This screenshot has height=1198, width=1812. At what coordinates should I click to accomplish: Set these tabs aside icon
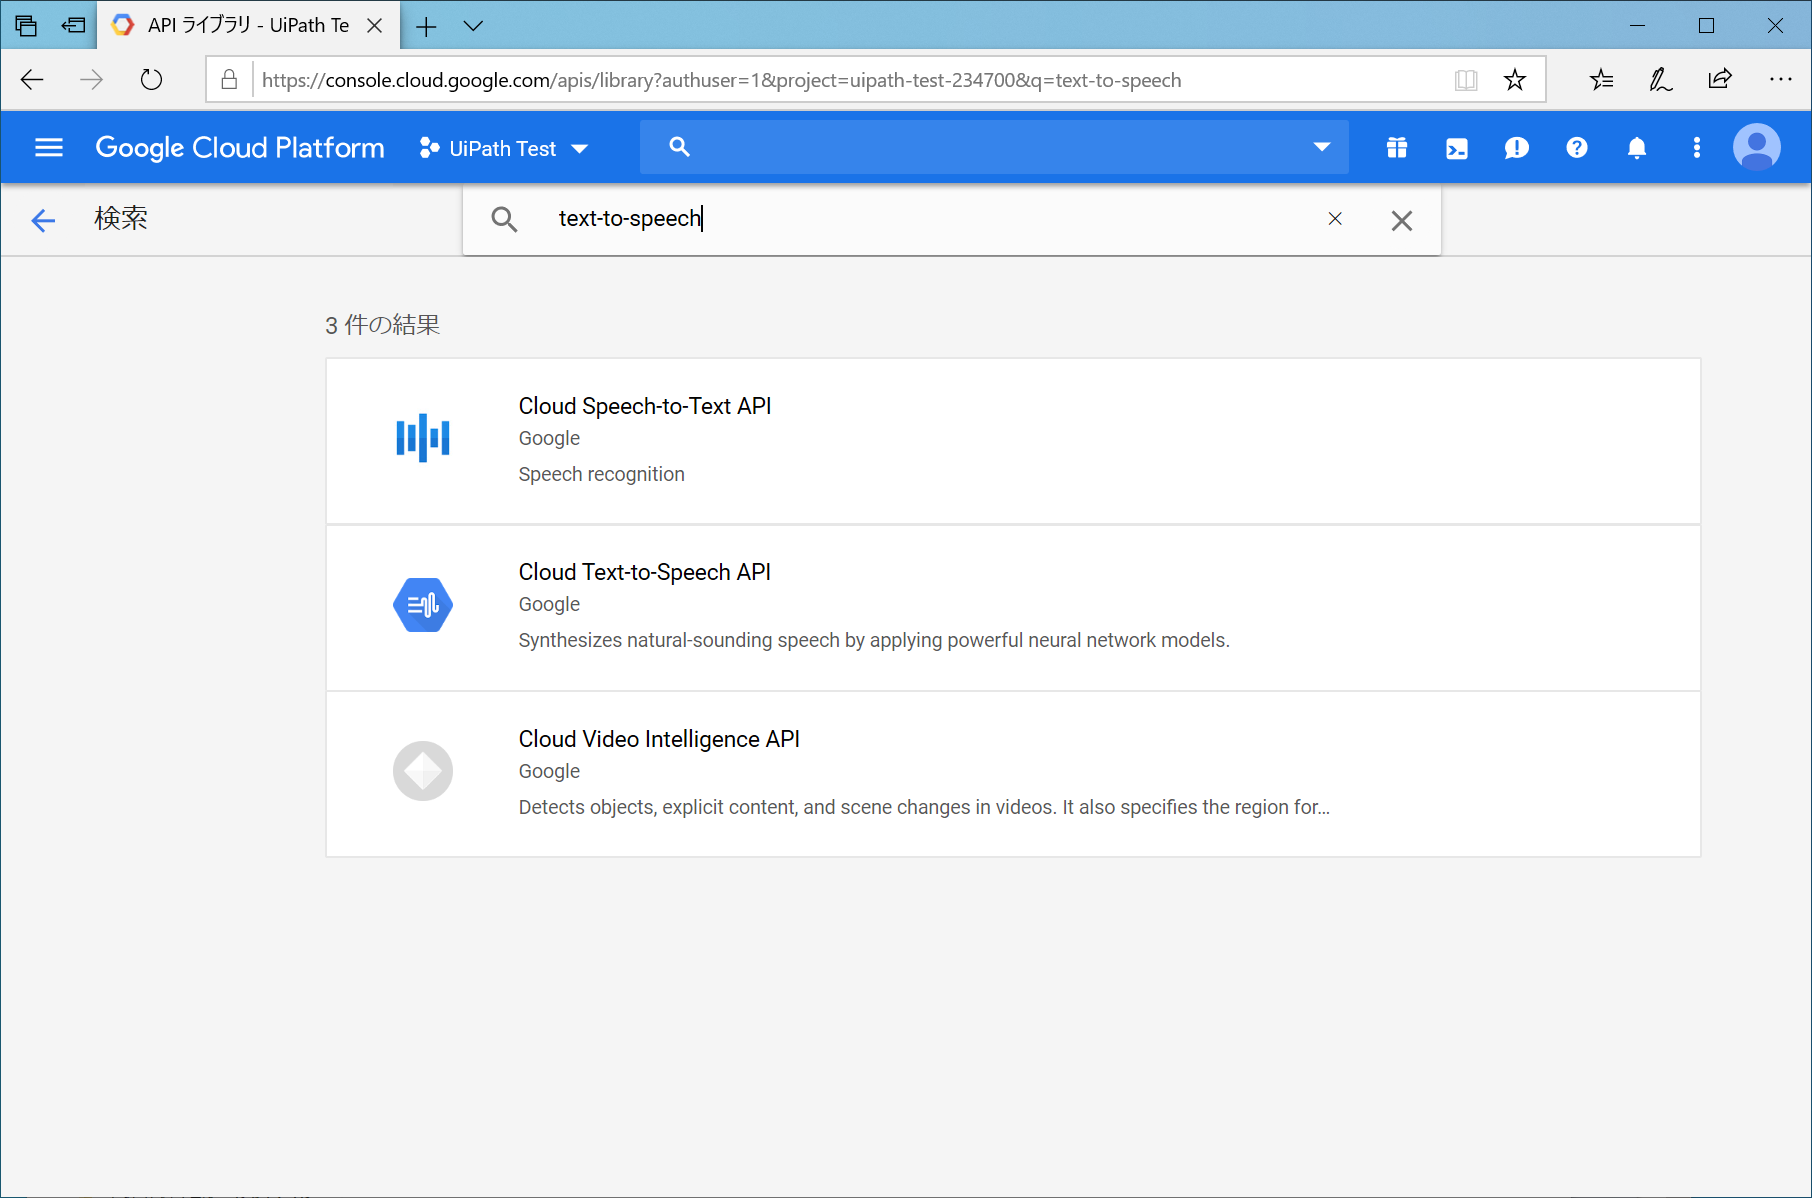73,26
